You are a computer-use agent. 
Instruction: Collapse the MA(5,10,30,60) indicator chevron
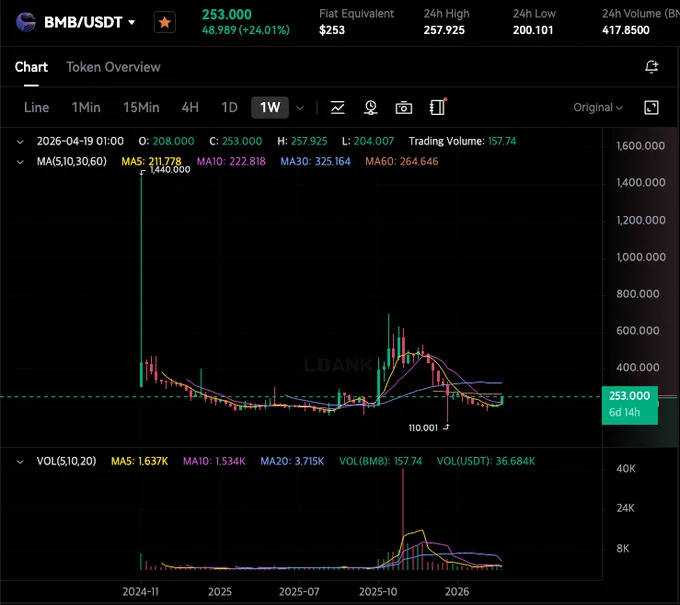tap(20, 162)
